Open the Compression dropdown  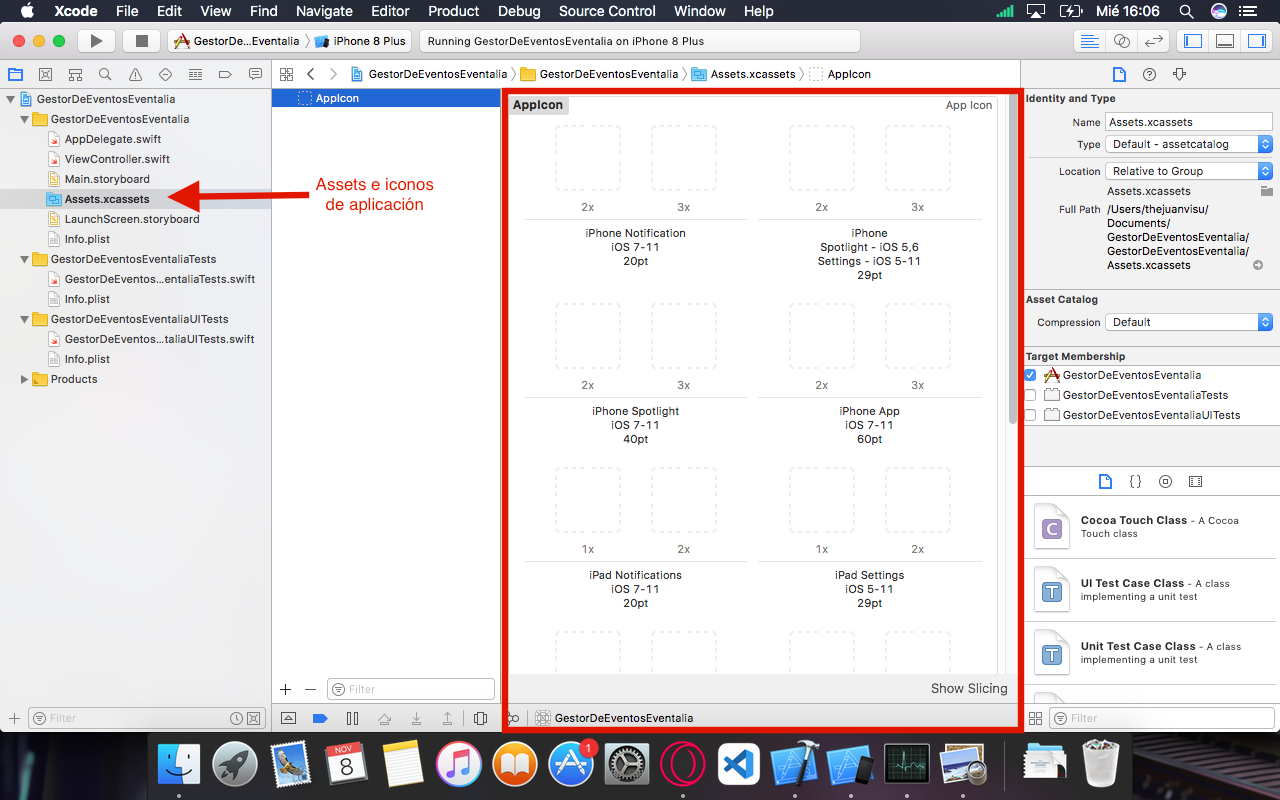coord(1189,322)
